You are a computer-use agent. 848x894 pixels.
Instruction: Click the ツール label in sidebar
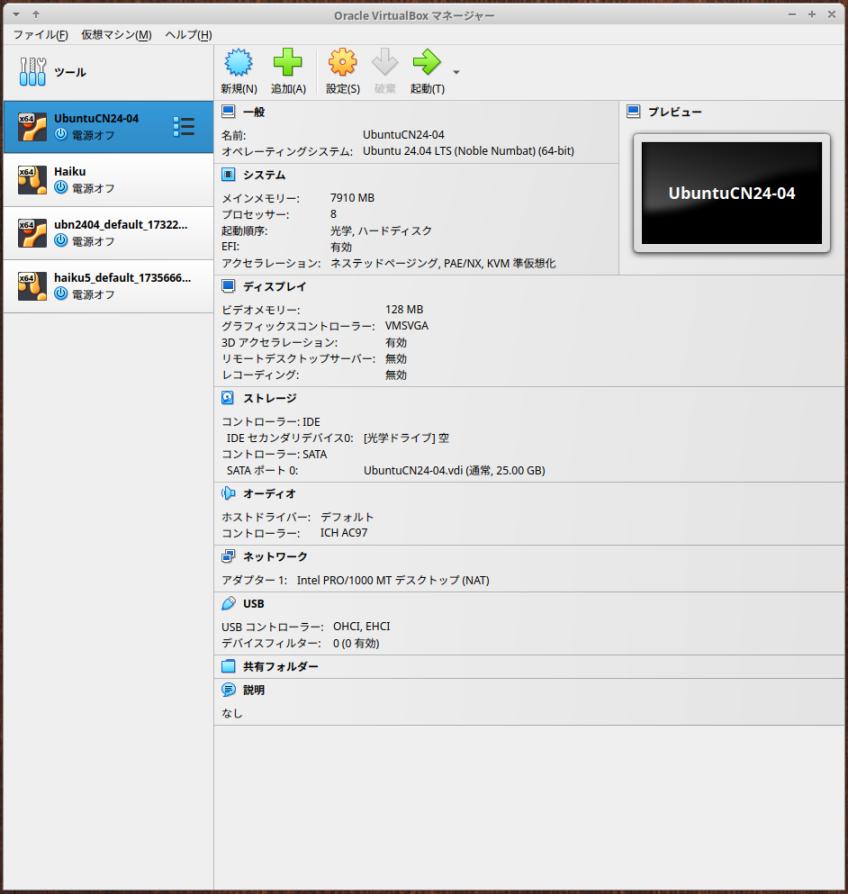(x=70, y=72)
